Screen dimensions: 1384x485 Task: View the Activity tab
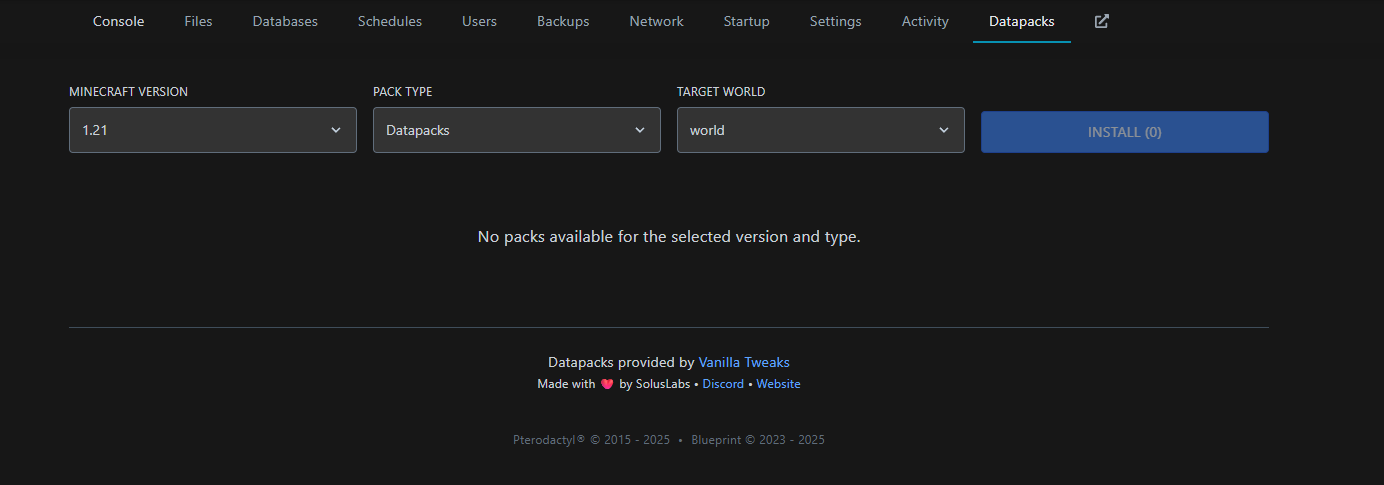(x=925, y=21)
